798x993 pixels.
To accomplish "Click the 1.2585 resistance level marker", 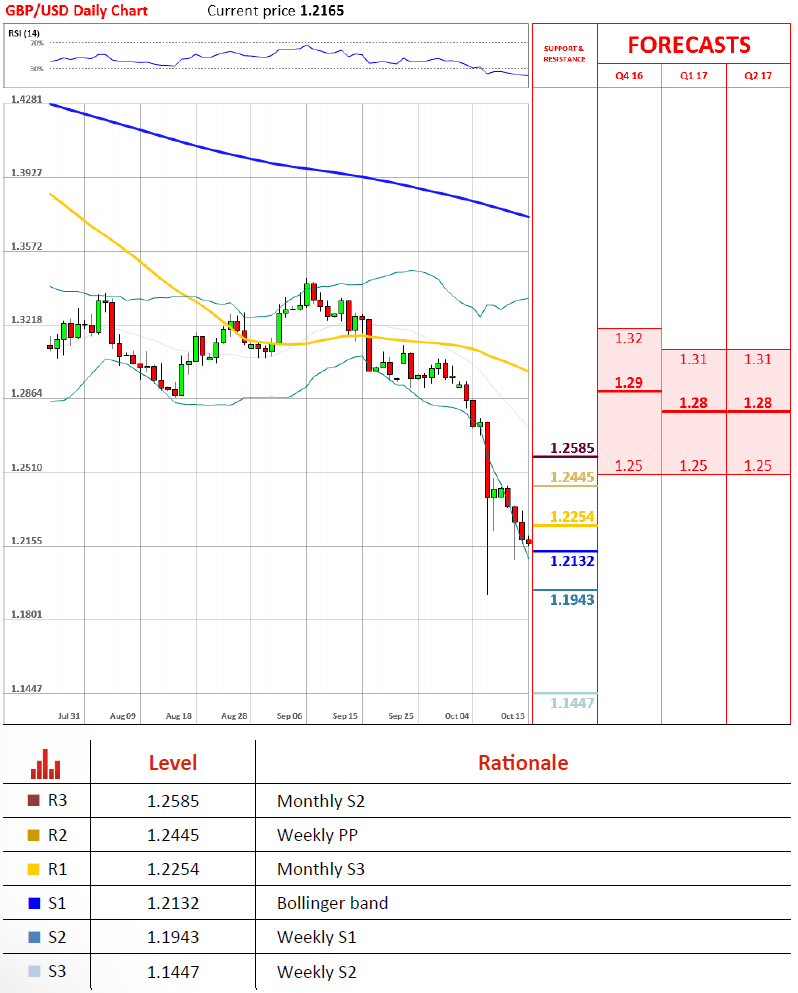I will pyautogui.click(x=572, y=448).
